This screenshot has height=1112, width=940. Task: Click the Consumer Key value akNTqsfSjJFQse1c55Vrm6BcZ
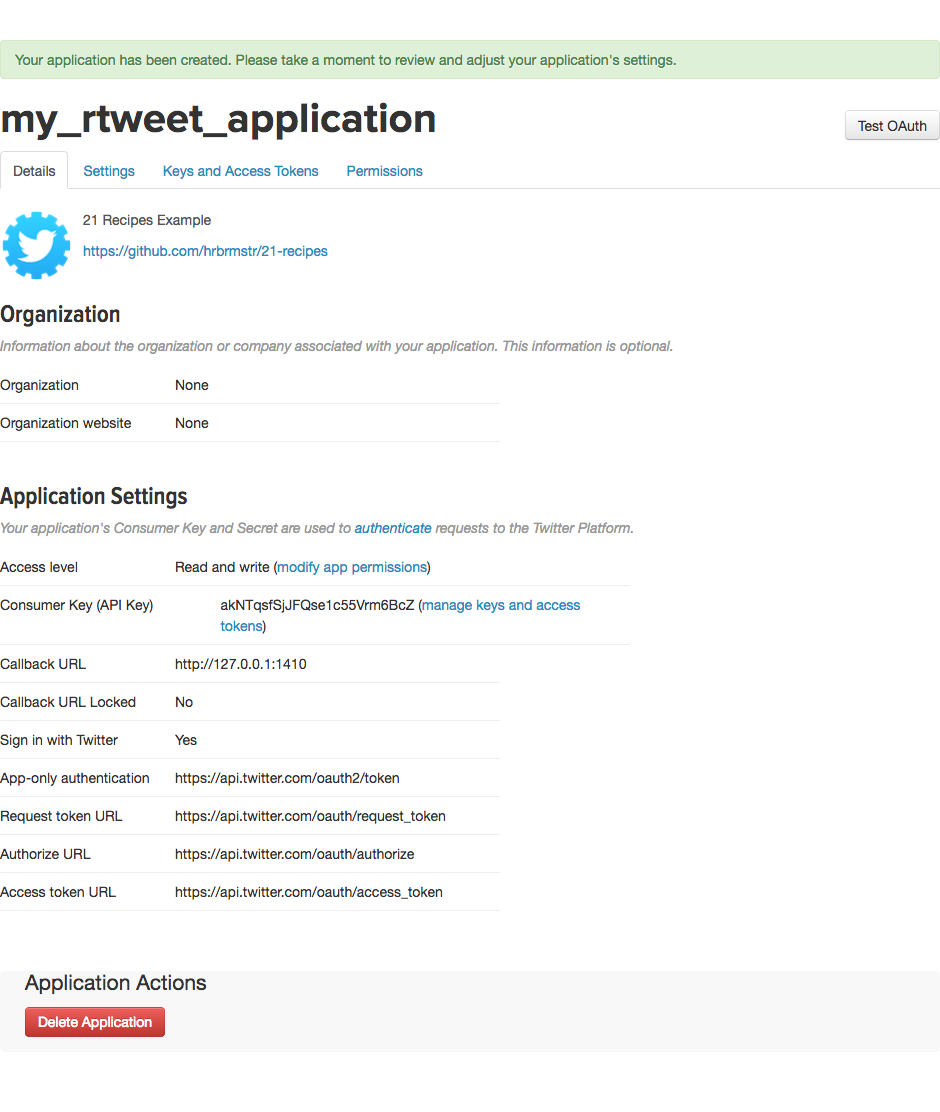[317, 605]
